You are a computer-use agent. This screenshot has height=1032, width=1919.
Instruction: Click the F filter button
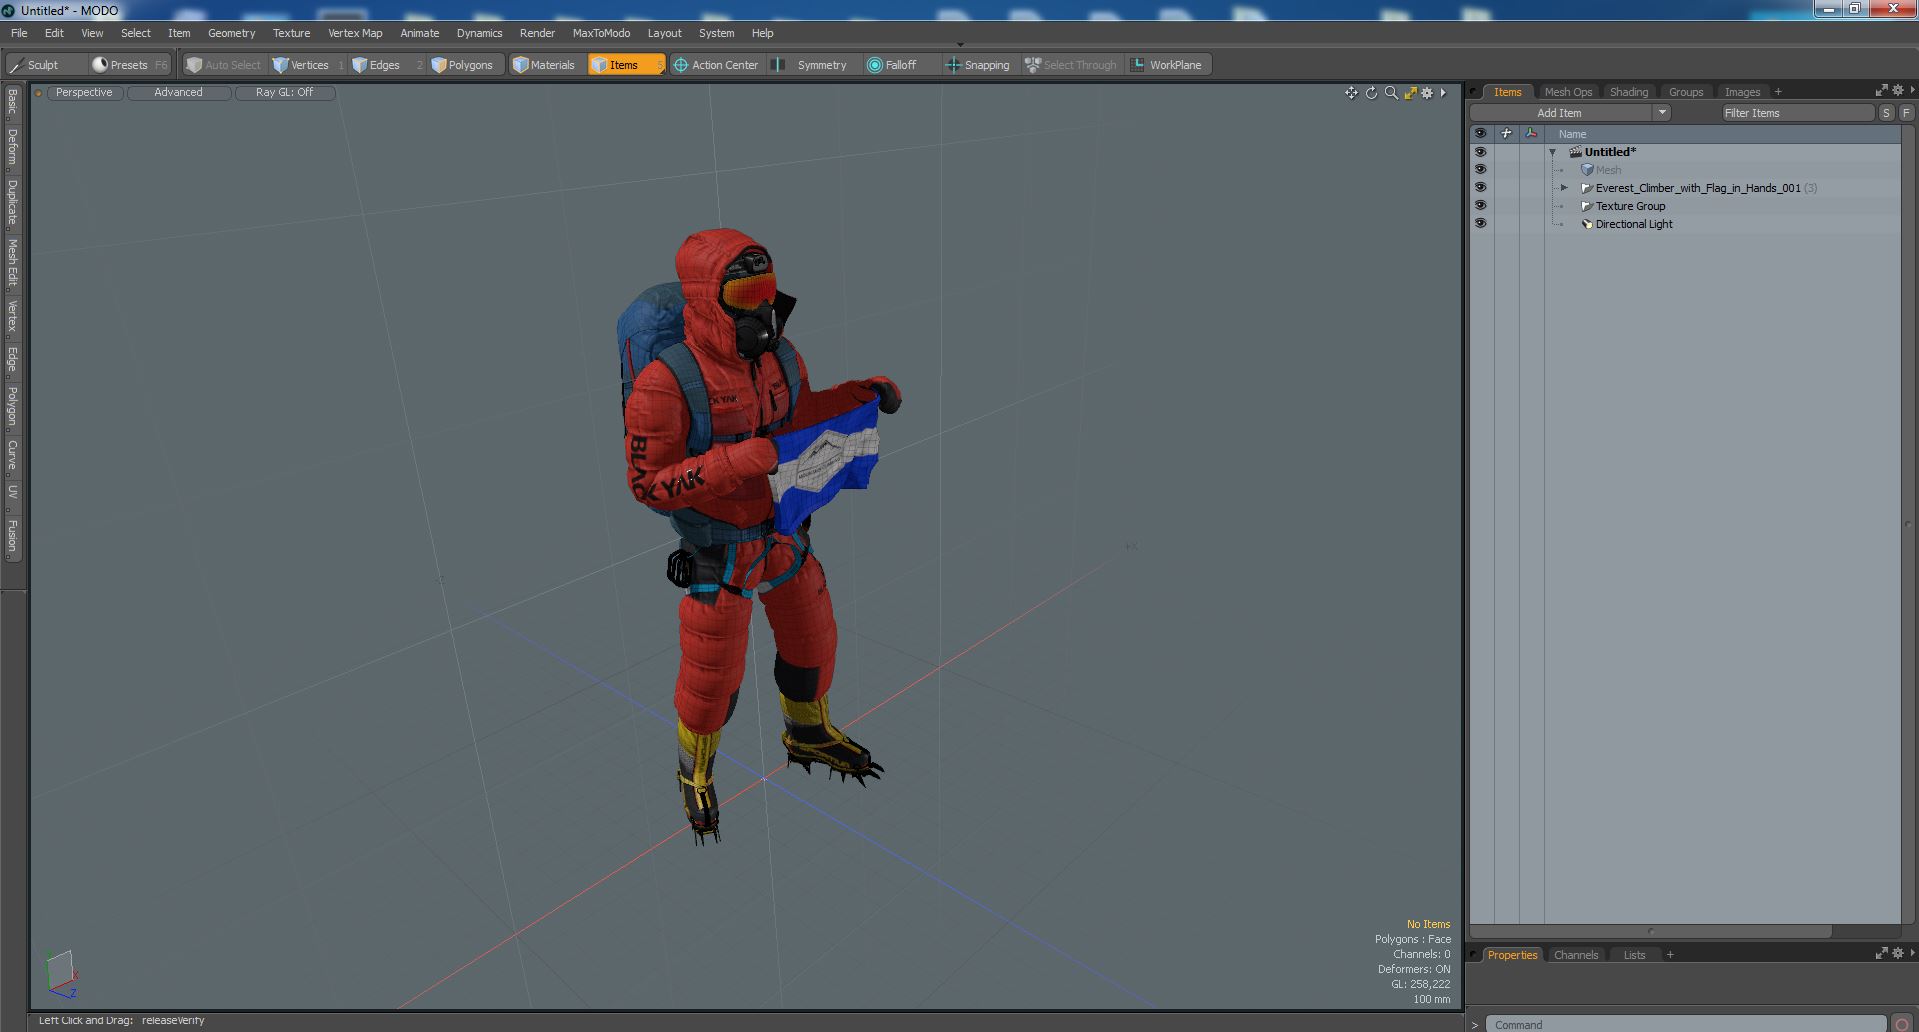click(1906, 113)
